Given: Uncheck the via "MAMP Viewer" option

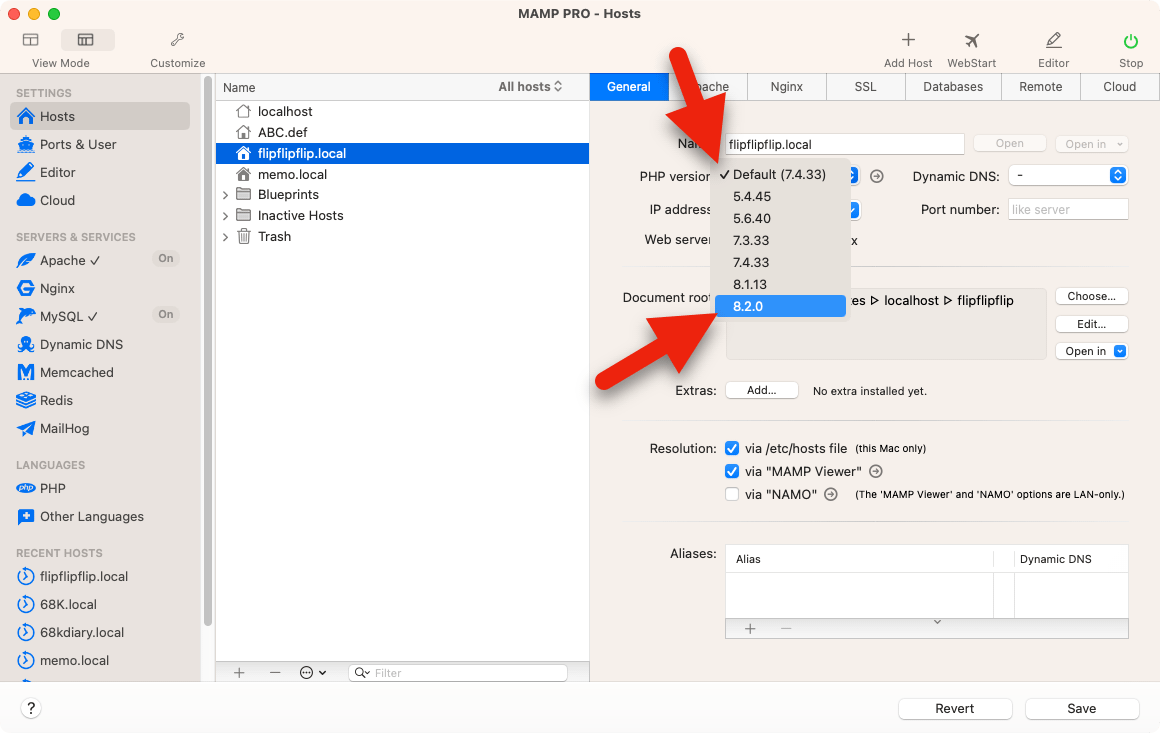Looking at the screenshot, I should 732,471.
